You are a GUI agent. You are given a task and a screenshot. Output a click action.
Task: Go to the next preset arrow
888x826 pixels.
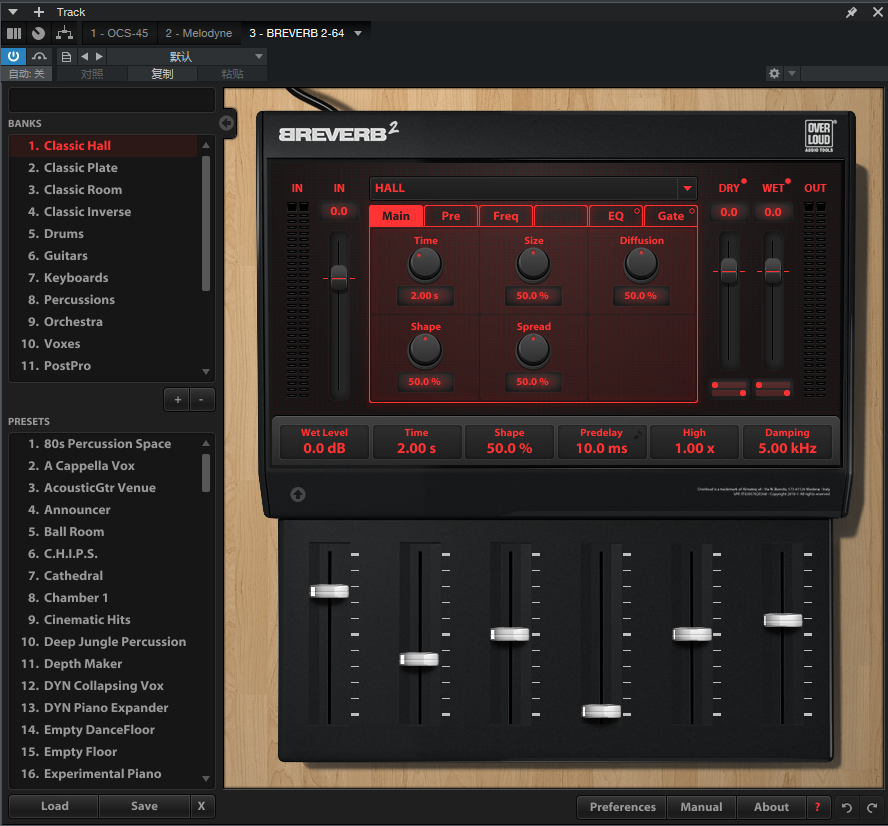tap(100, 56)
